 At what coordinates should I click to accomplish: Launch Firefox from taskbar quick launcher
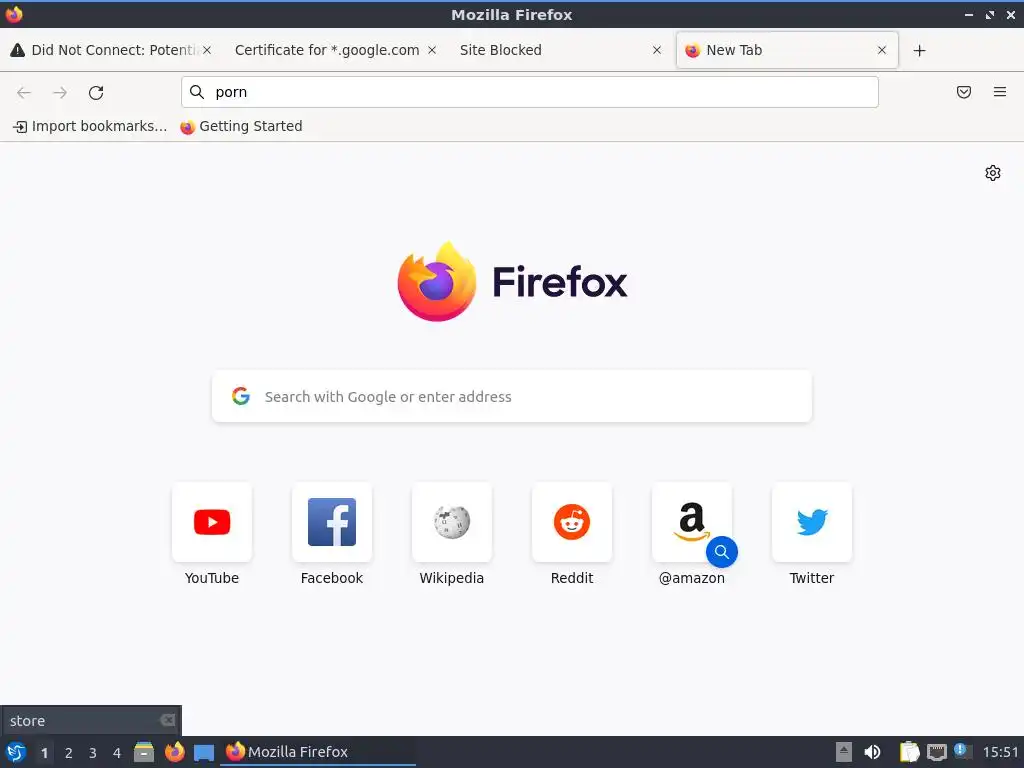pyautogui.click(x=174, y=752)
